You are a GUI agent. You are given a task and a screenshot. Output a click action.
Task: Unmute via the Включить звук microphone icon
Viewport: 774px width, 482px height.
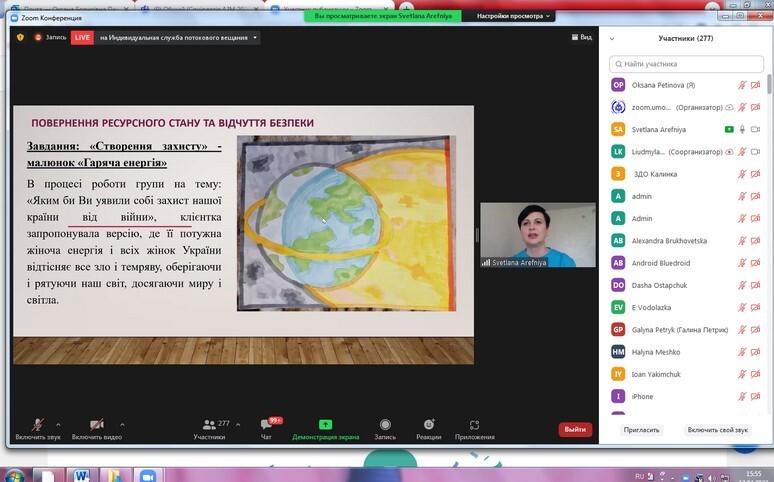37,425
